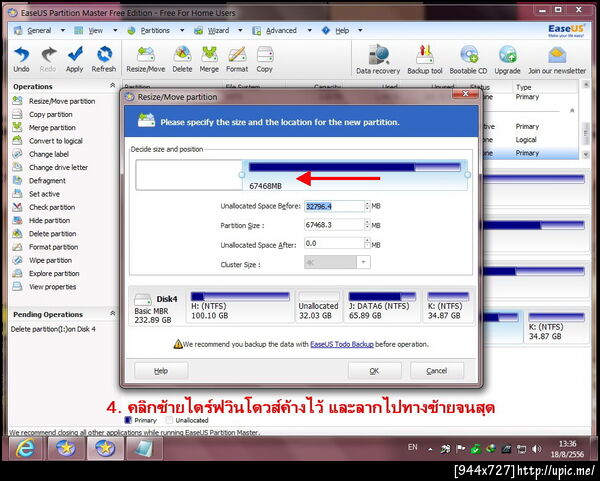
Task: Select the Resize/Move toolbar icon
Action: click(145, 59)
